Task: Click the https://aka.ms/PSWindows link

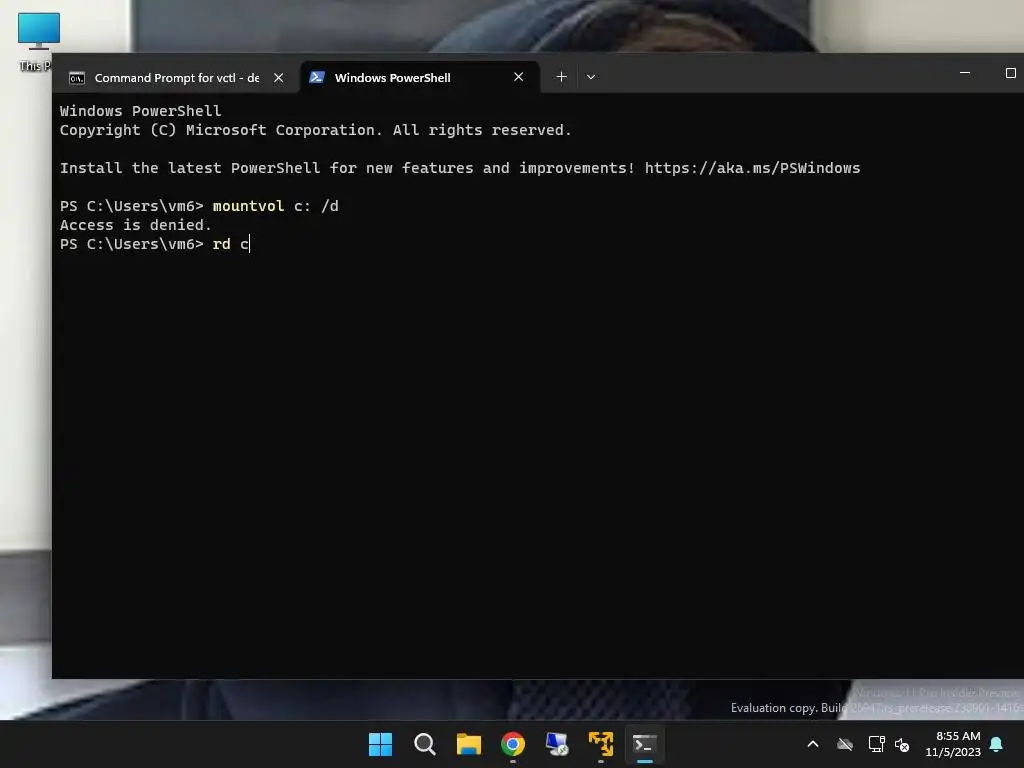Action: 752,168
